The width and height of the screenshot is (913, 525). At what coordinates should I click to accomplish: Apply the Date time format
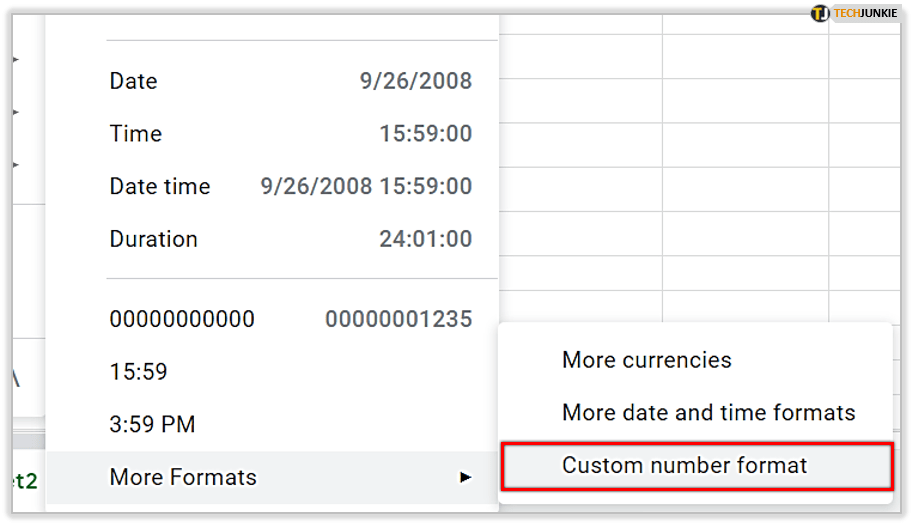(160, 187)
